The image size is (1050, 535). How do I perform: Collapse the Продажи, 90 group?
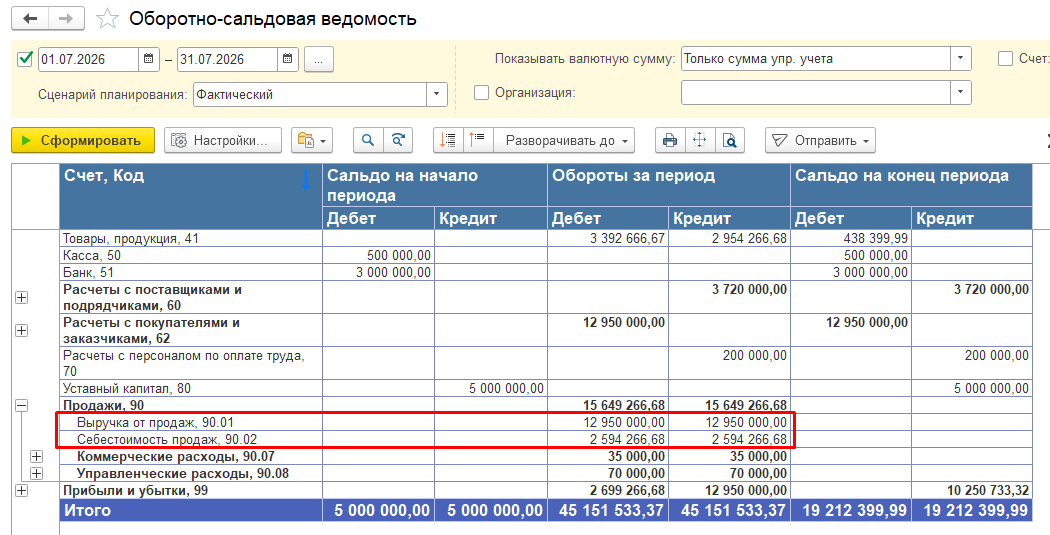(21, 405)
